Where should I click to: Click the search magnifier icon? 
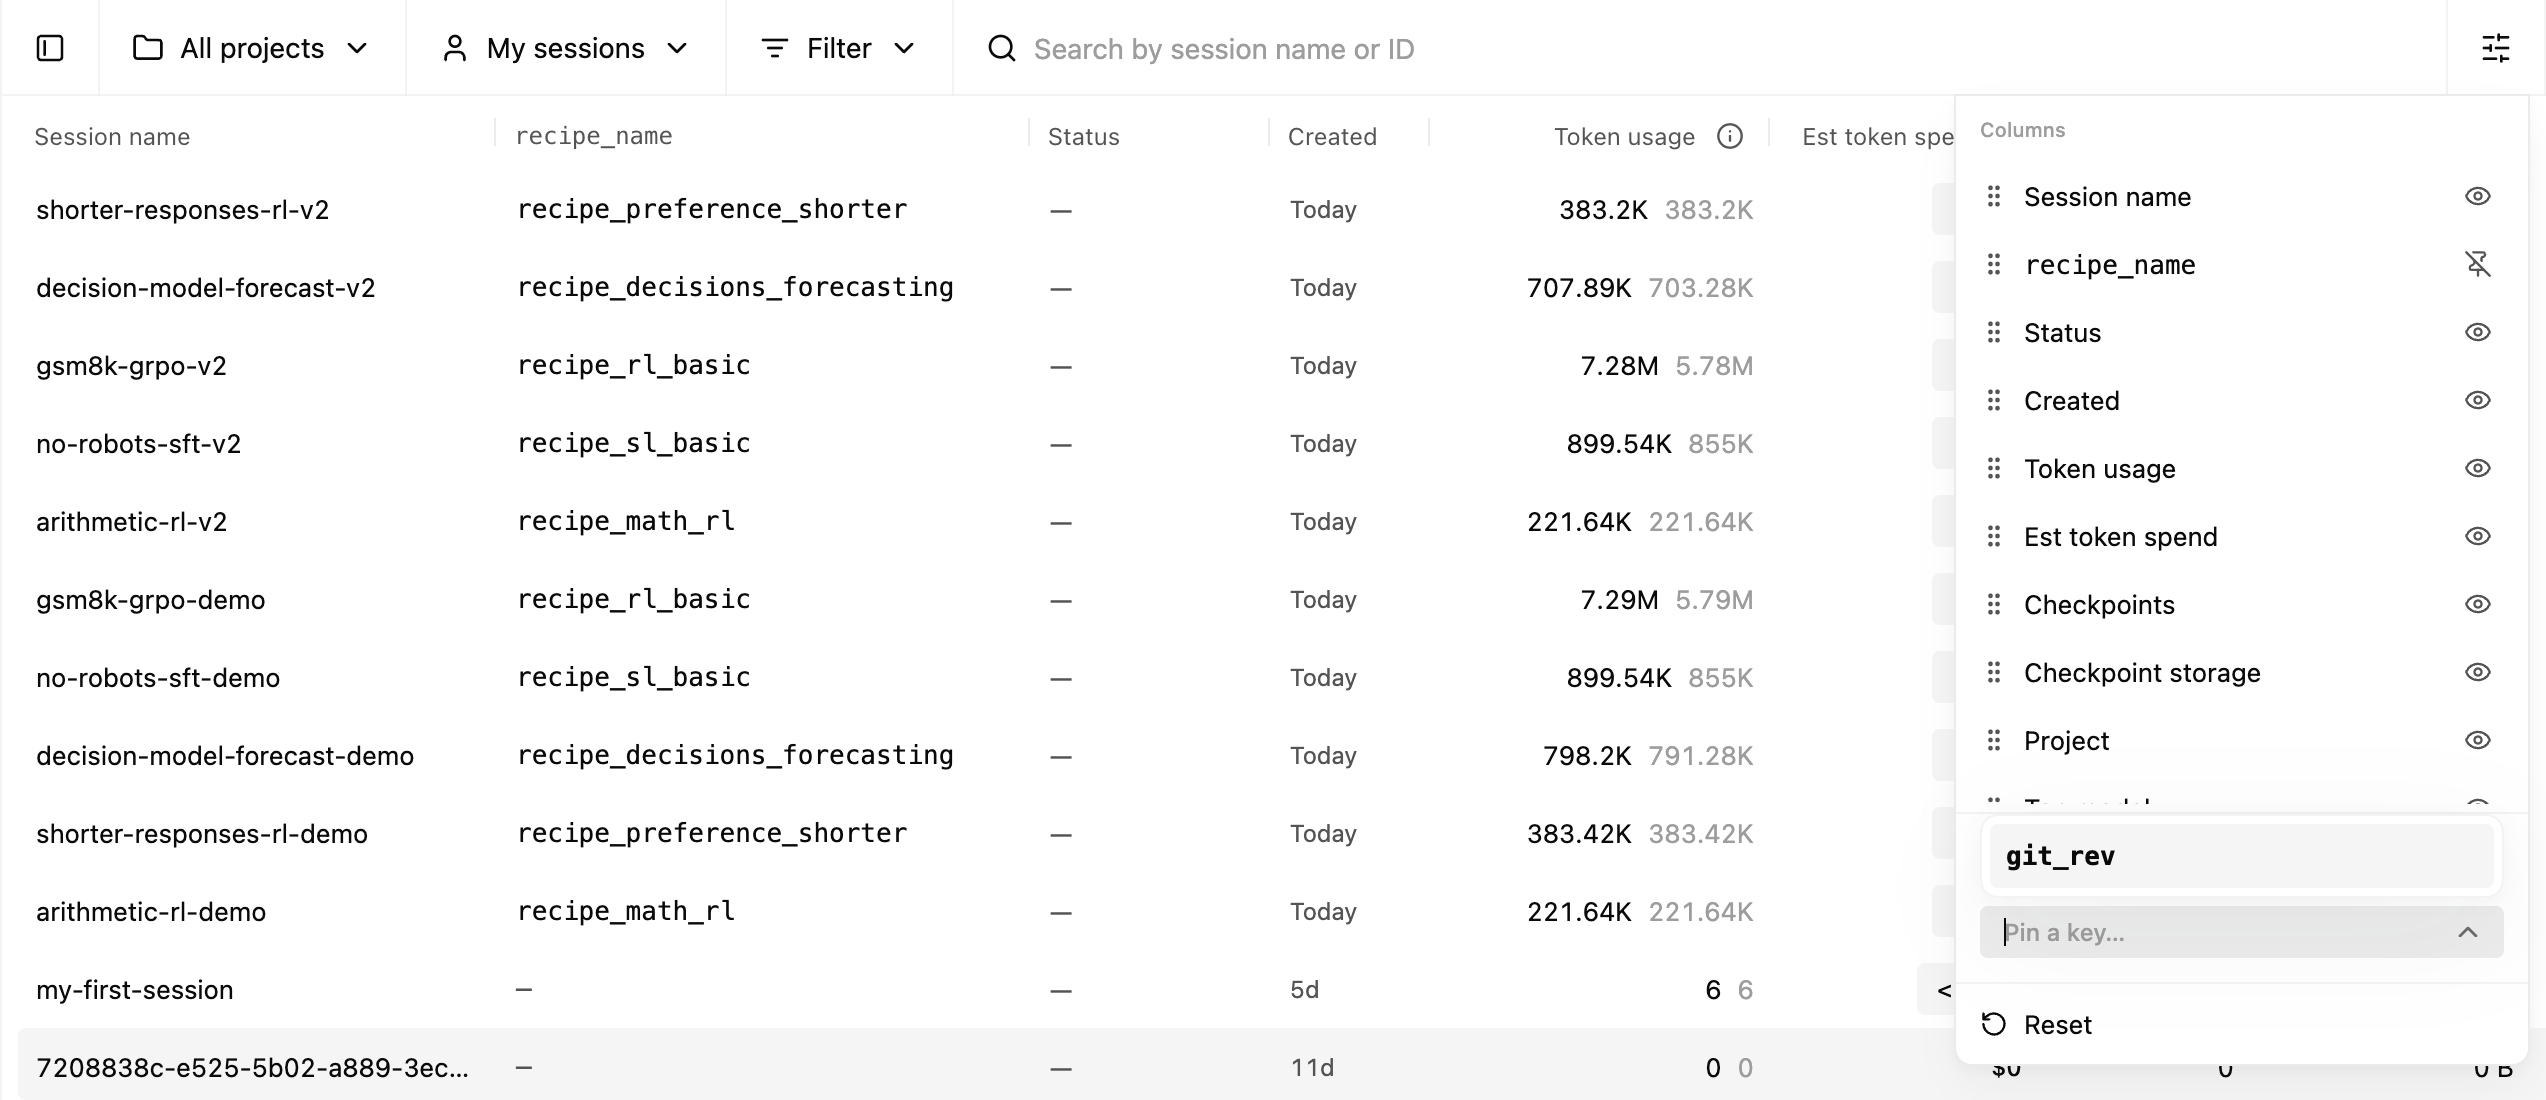pyautogui.click(x=1001, y=48)
